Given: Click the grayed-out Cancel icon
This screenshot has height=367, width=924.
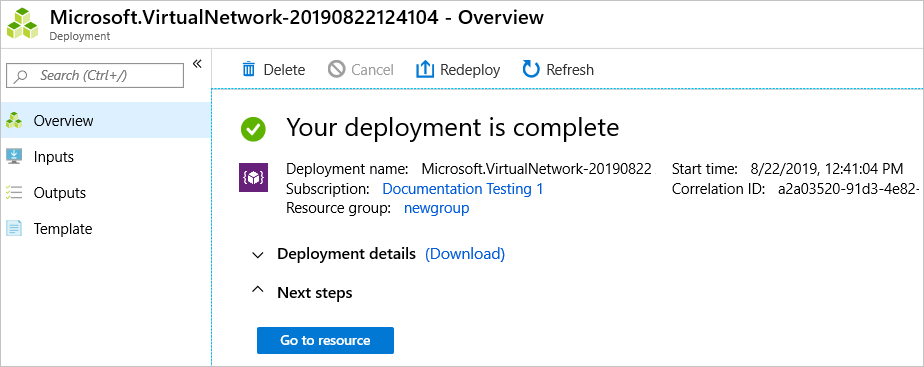Looking at the screenshot, I should pos(336,70).
